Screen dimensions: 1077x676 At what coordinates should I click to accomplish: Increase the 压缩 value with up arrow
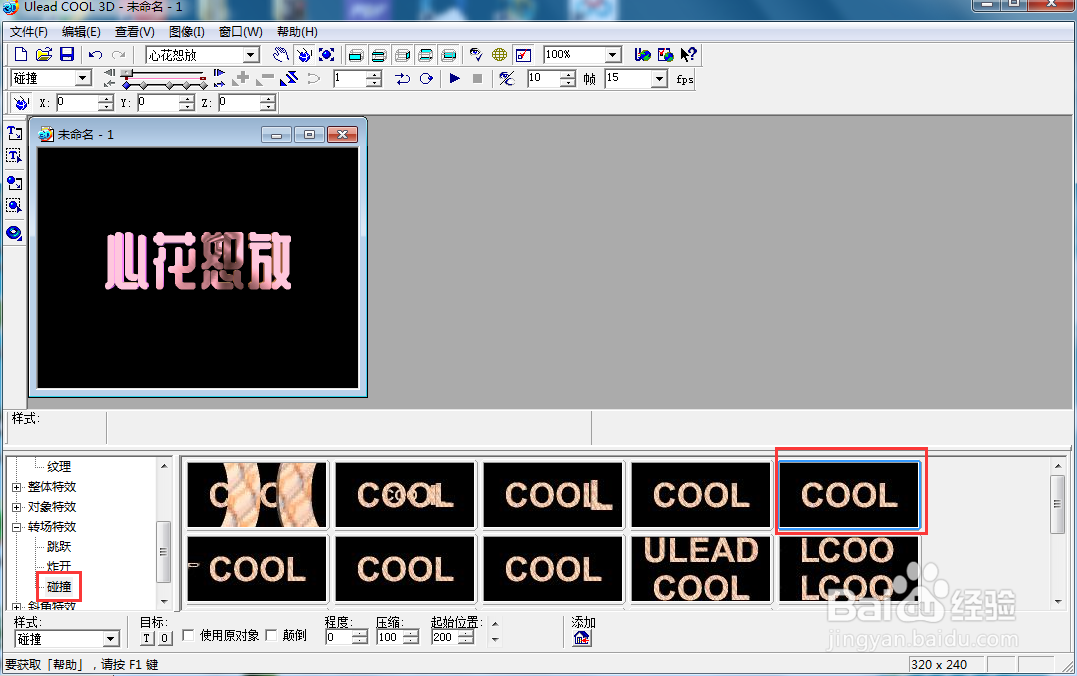[411, 634]
